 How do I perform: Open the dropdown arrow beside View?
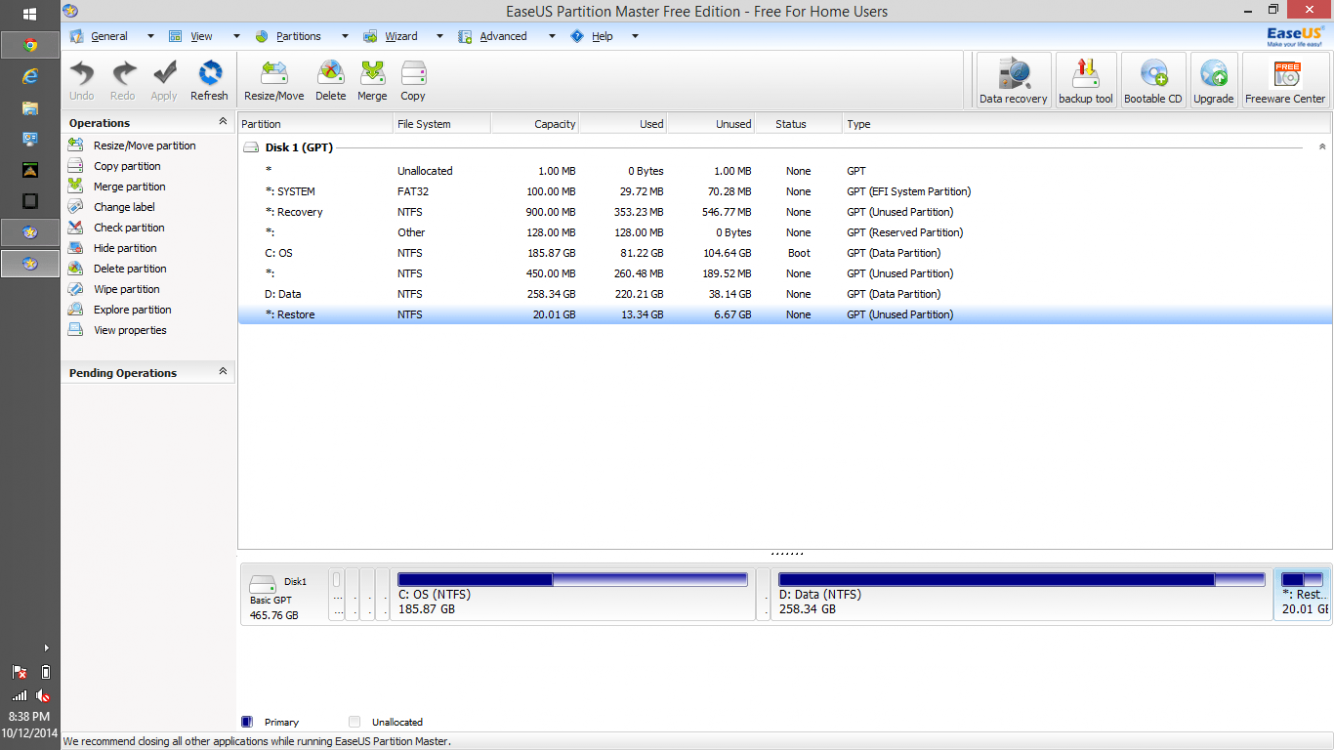[236, 36]
